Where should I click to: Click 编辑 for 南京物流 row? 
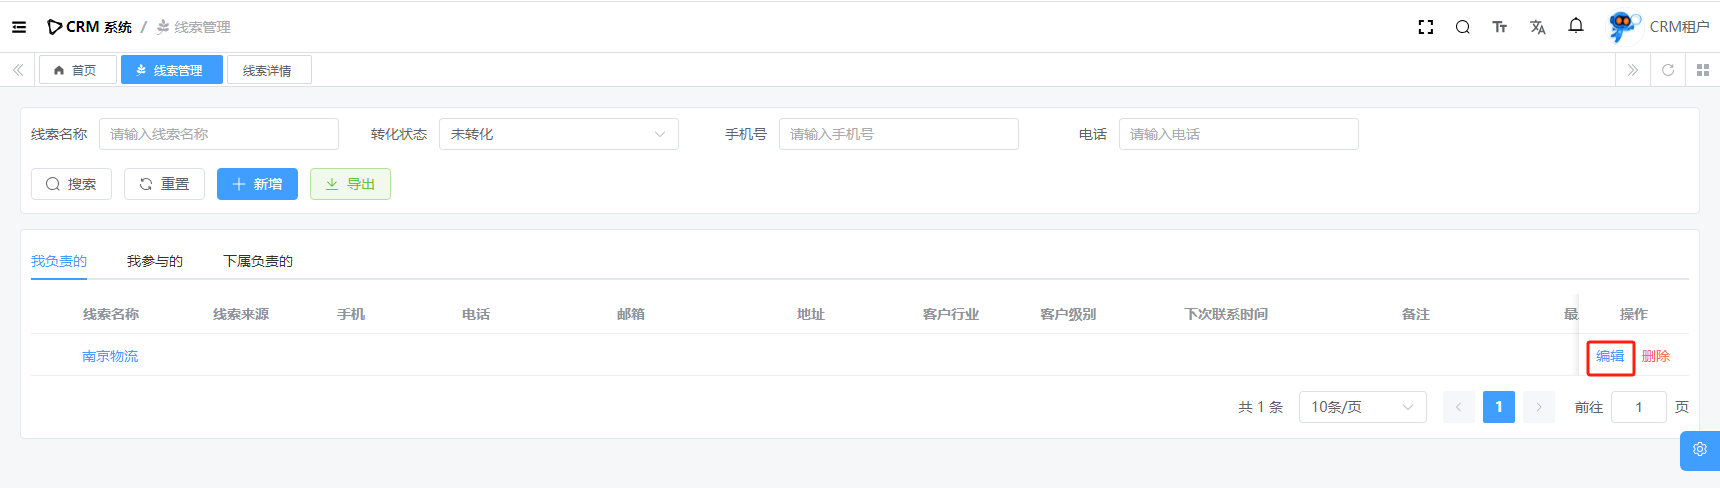[1610, 356]
